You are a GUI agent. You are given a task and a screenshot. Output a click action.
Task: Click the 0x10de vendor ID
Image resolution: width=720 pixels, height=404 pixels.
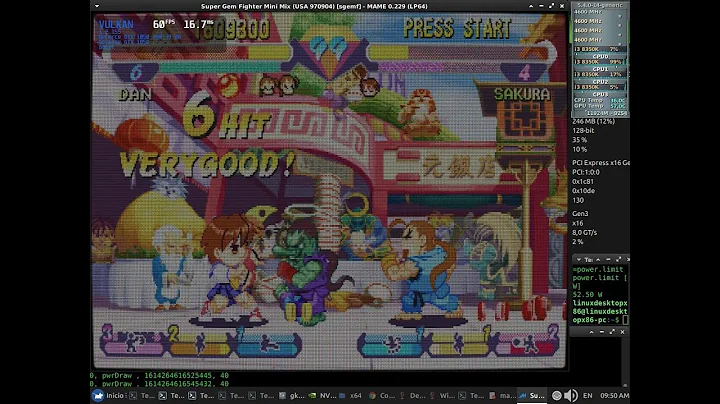583,191
